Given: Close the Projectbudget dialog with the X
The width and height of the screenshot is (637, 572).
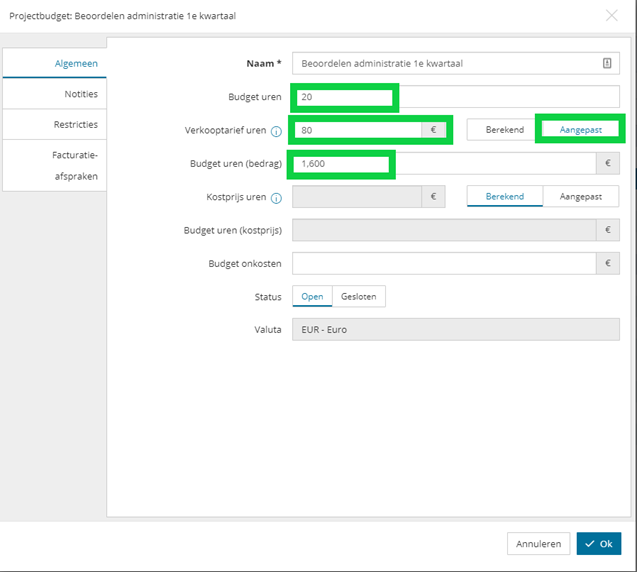Looking at the screenshot, I should [x=611, y=16].
